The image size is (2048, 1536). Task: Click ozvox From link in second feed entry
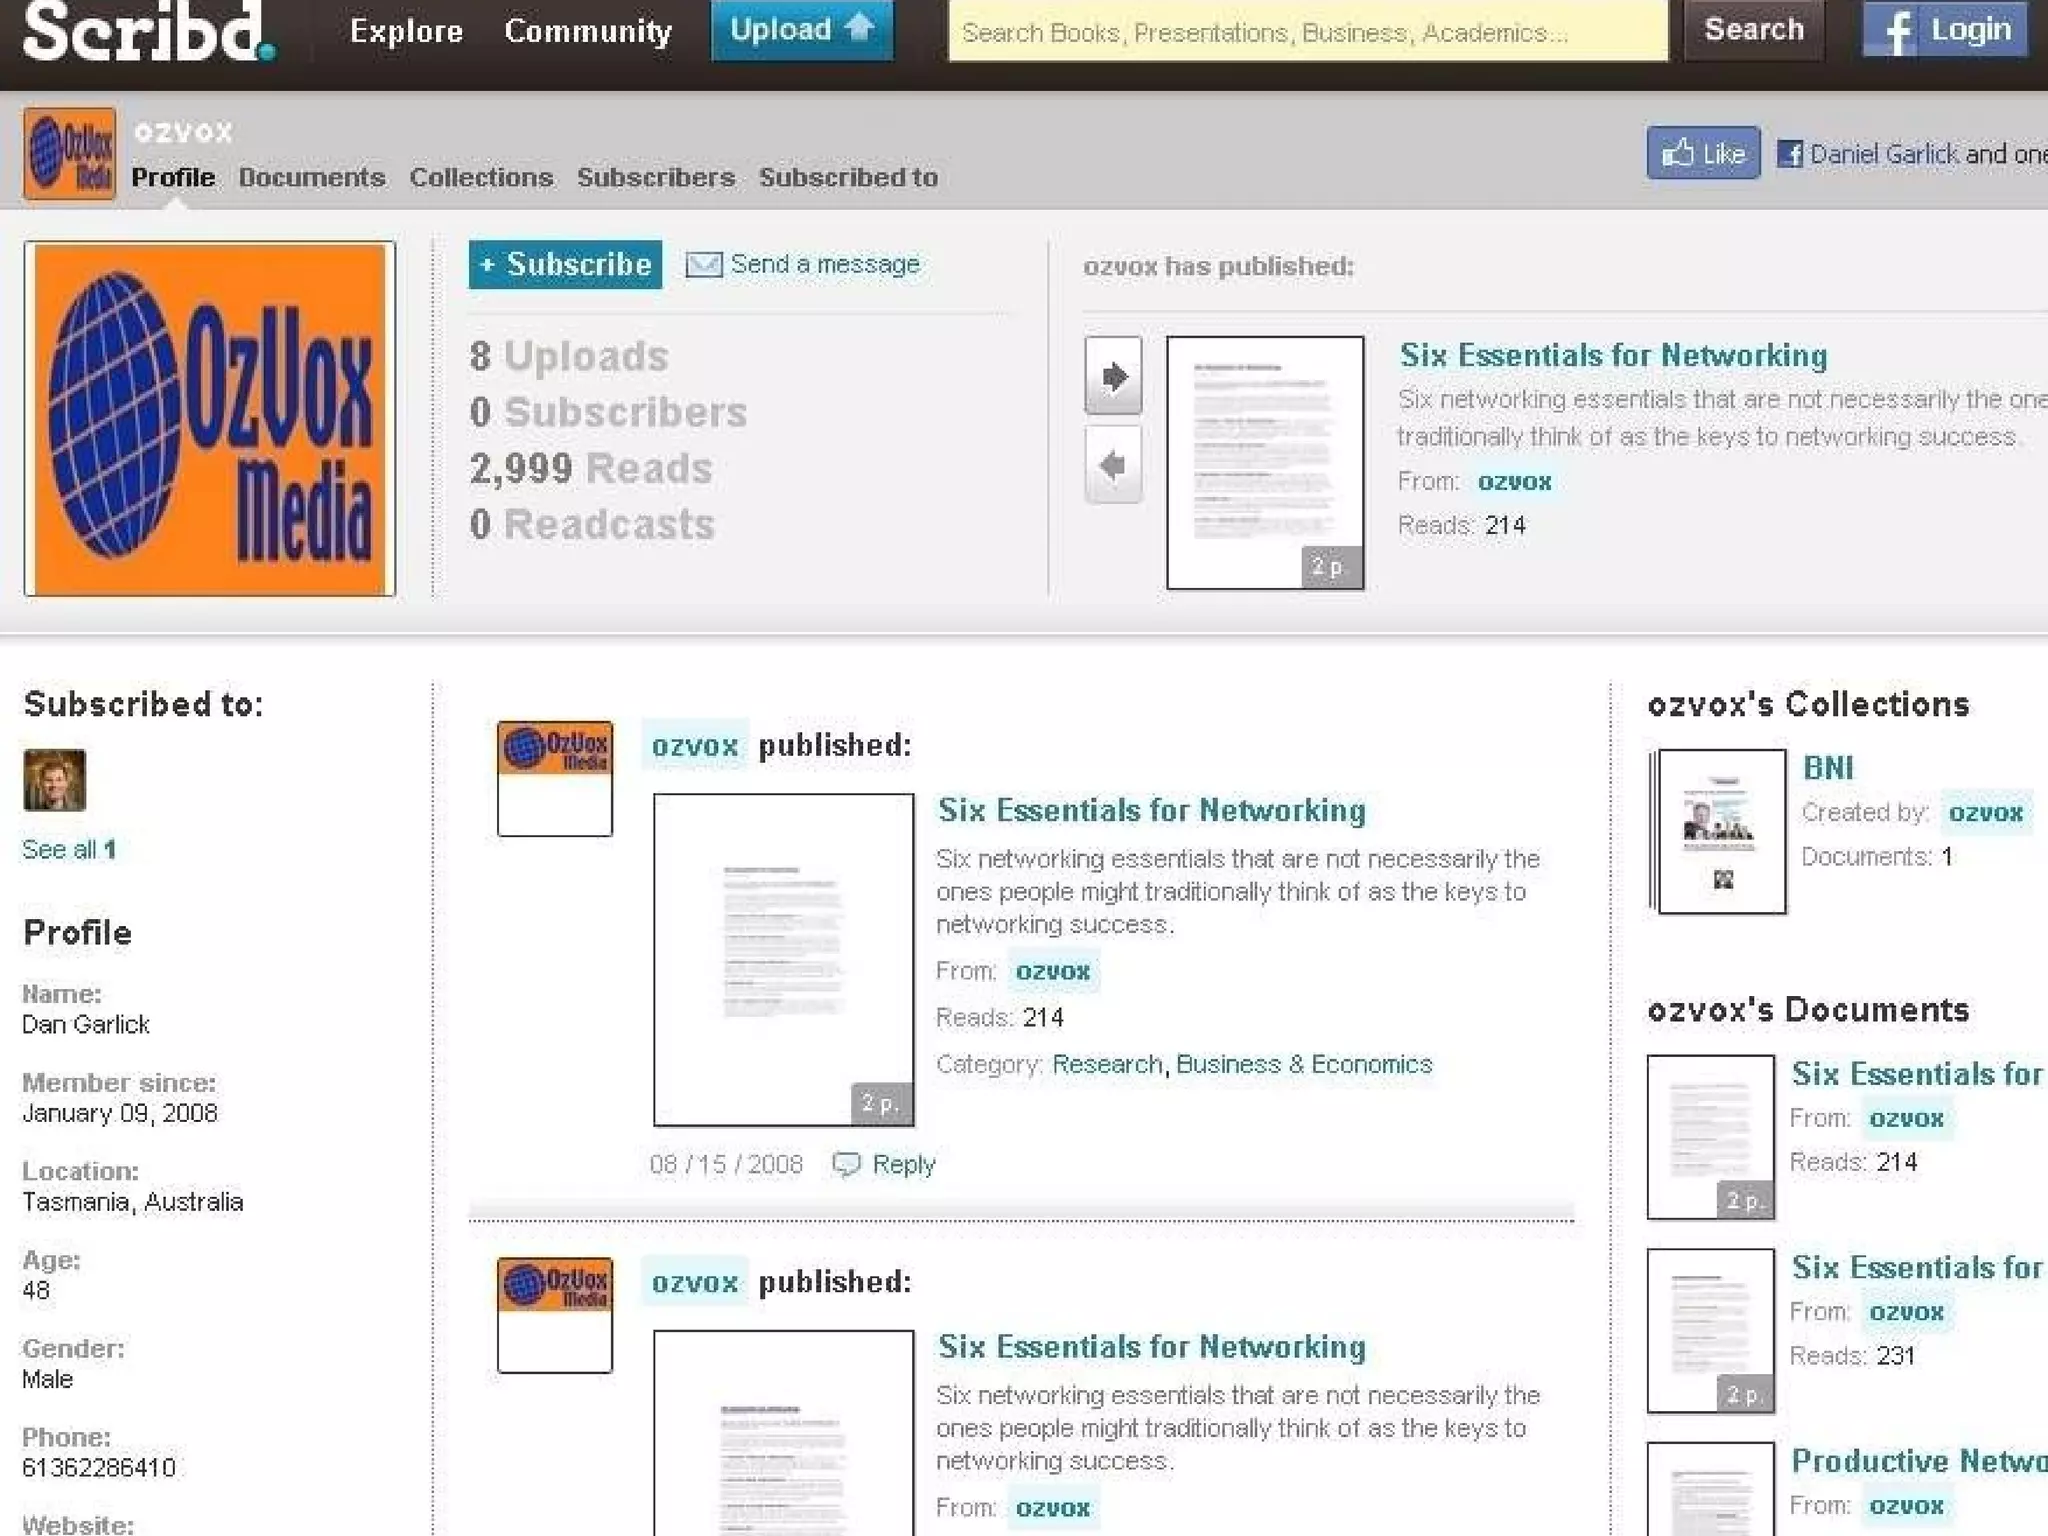click(1053, 1508)
